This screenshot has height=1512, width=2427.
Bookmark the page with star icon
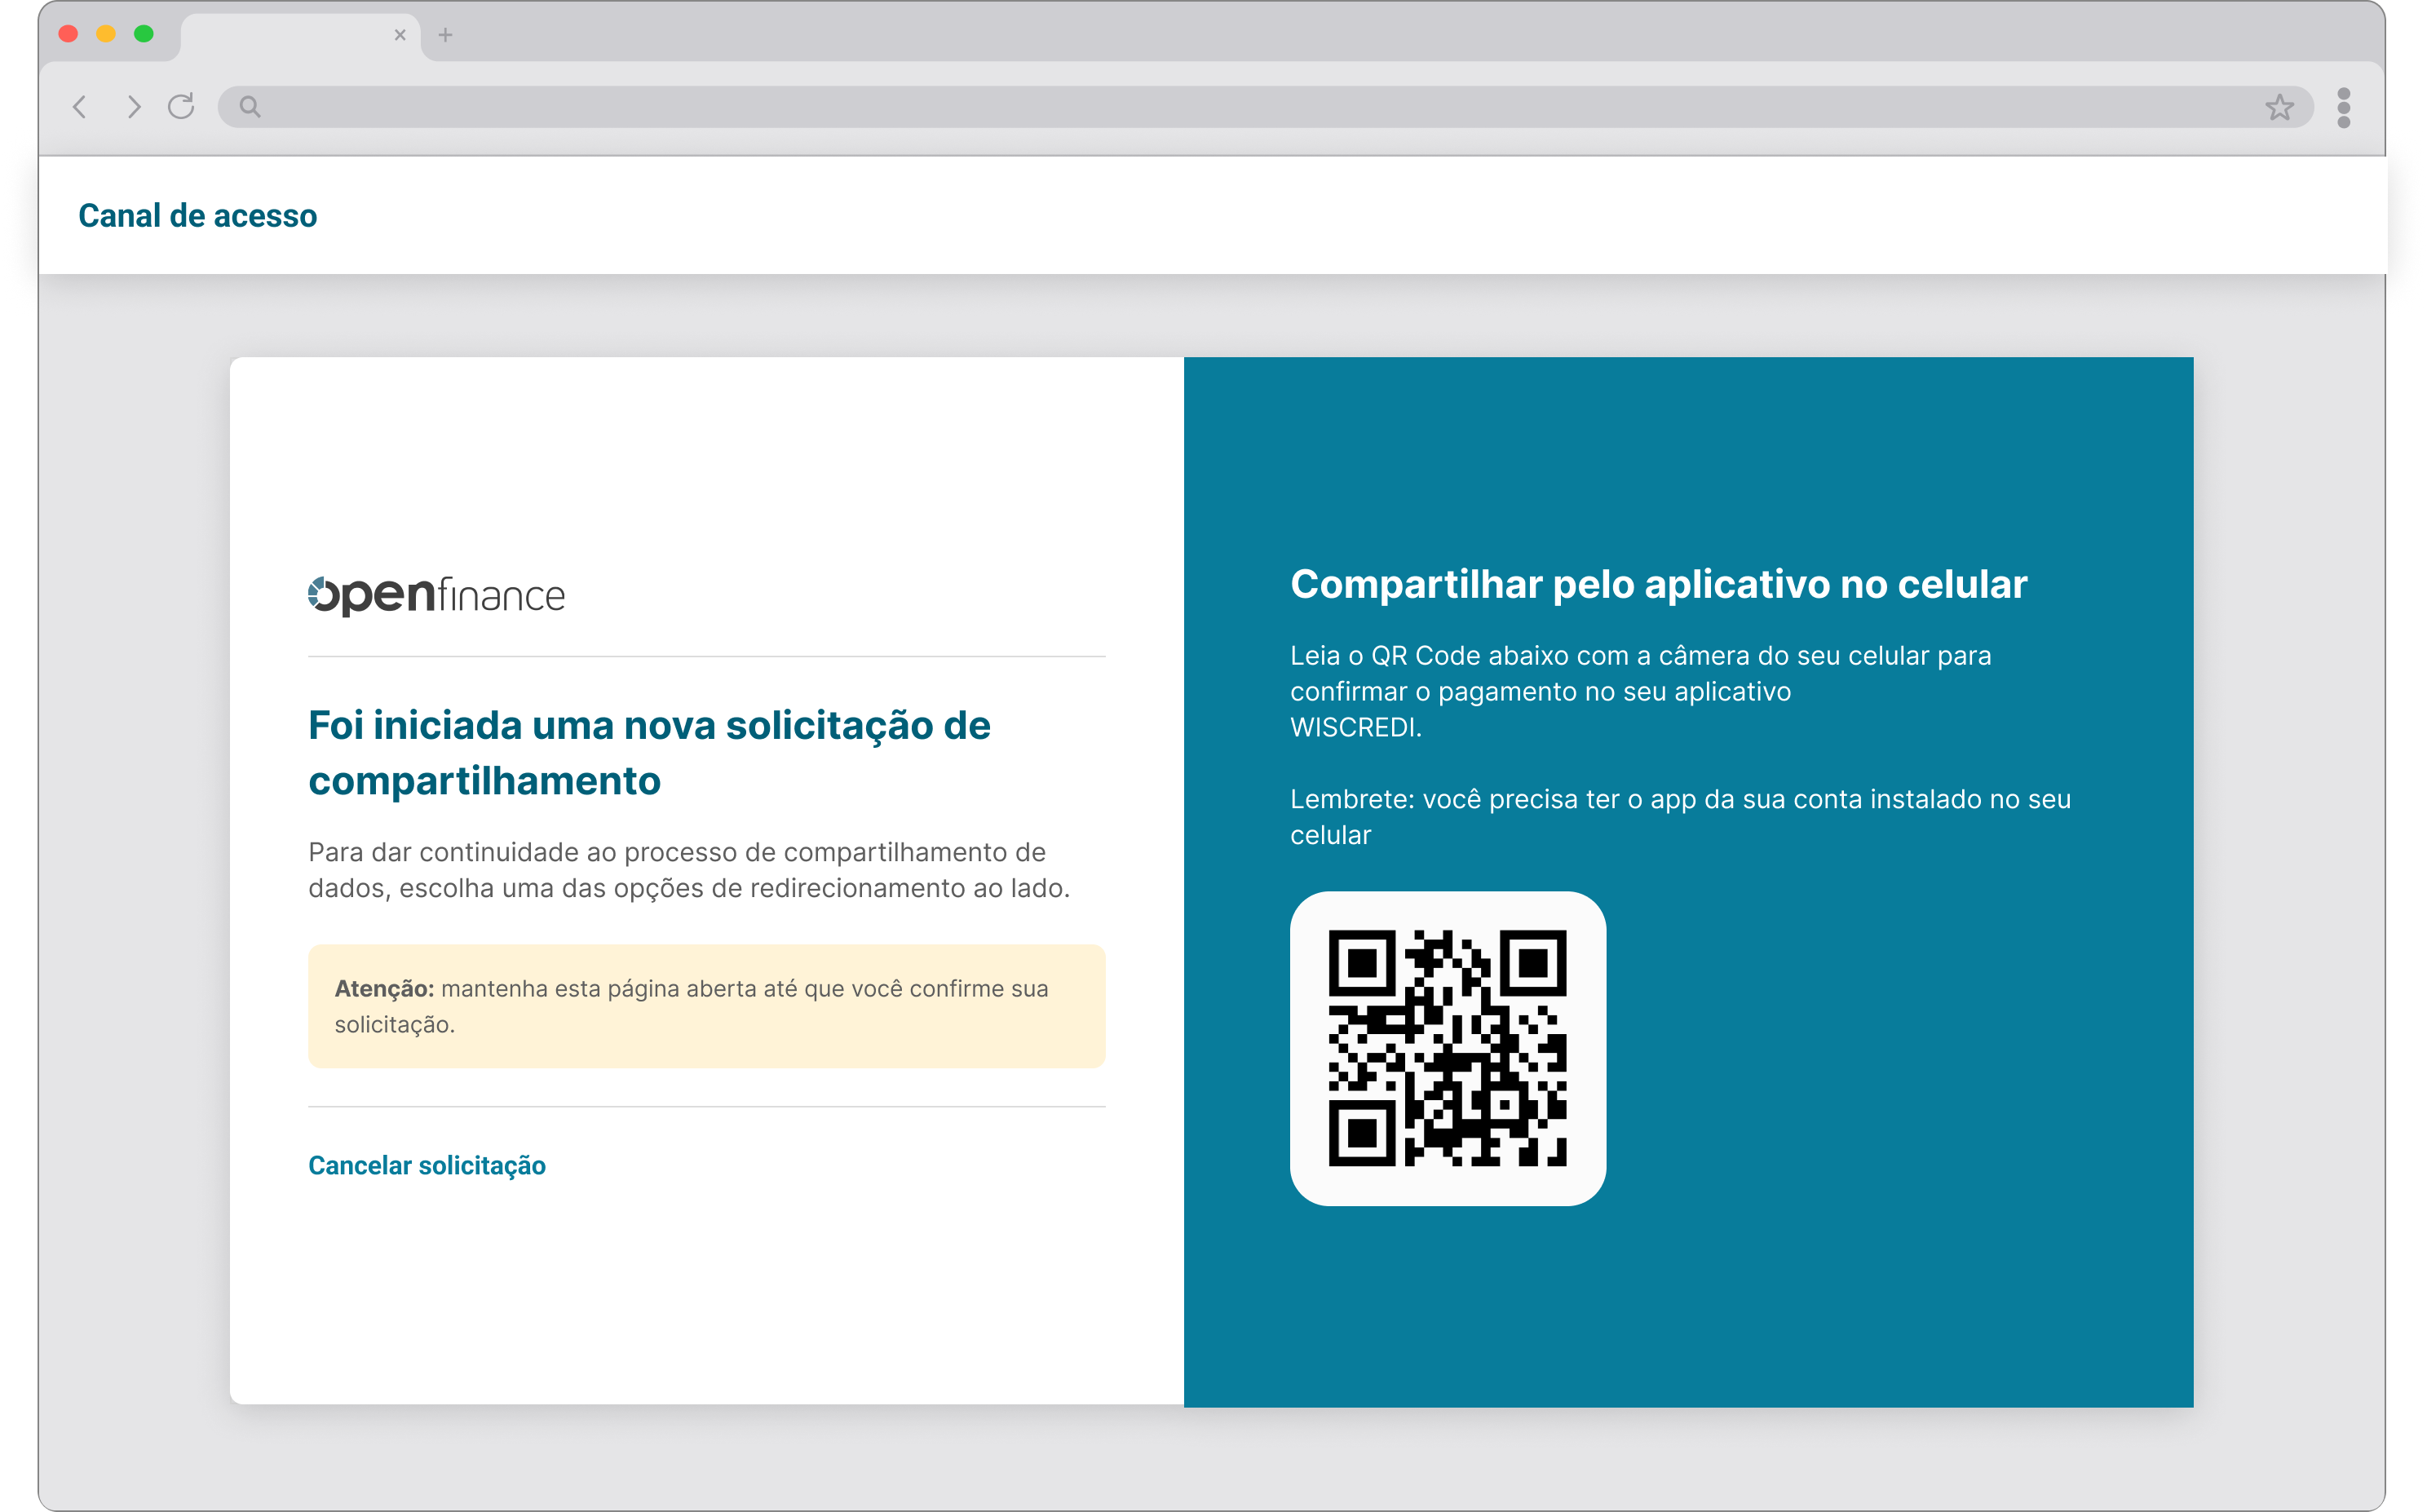coord(2279,107)
